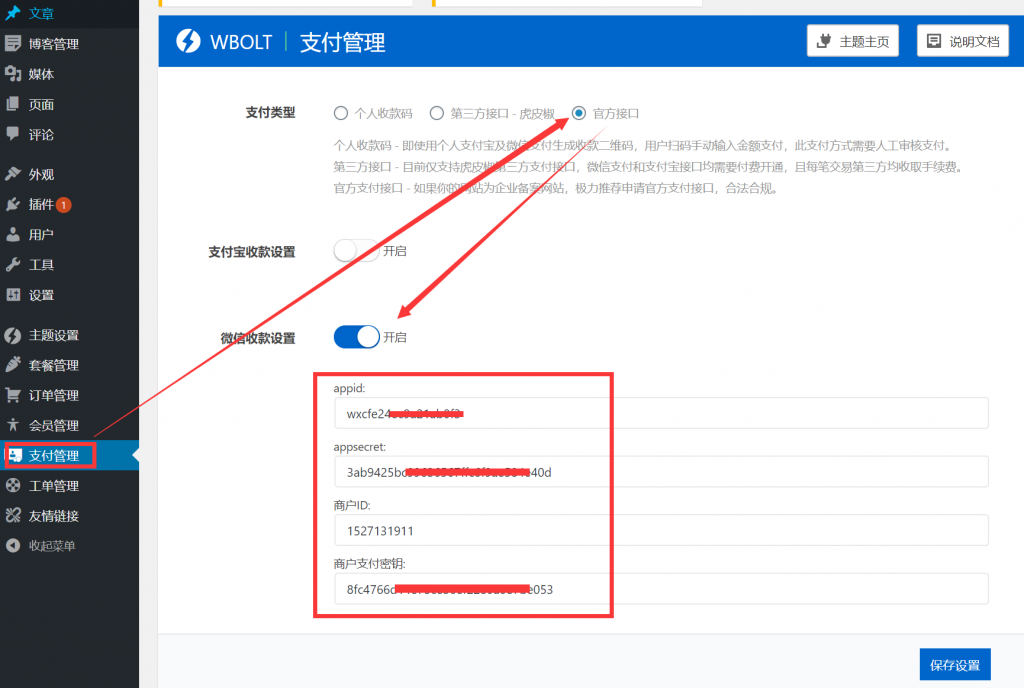Click the 插件 plugin icon
The width and height of the screenshot is (1024, 688).
coord(13,204)
